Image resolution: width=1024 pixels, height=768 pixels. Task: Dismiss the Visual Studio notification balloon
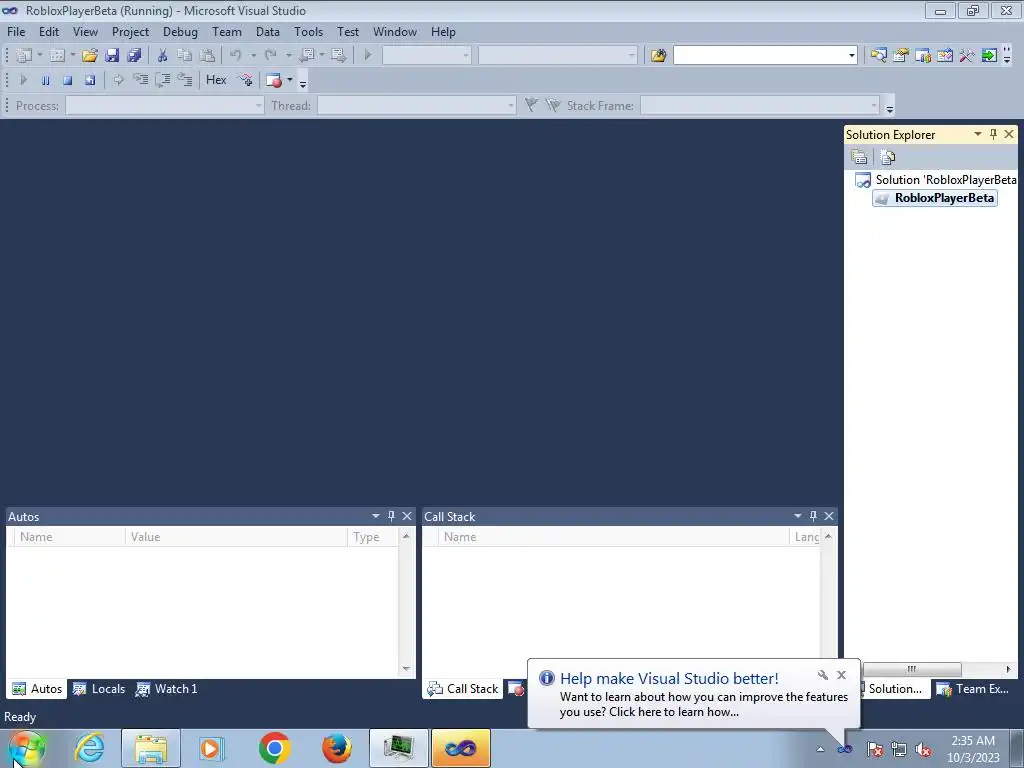click(841, 675)
